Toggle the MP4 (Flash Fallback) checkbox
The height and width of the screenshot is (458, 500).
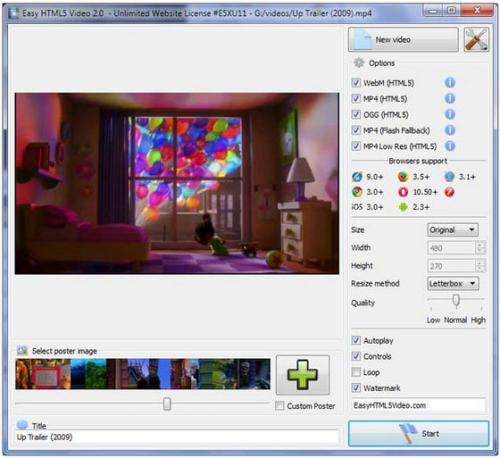click(x=356, y=130)
